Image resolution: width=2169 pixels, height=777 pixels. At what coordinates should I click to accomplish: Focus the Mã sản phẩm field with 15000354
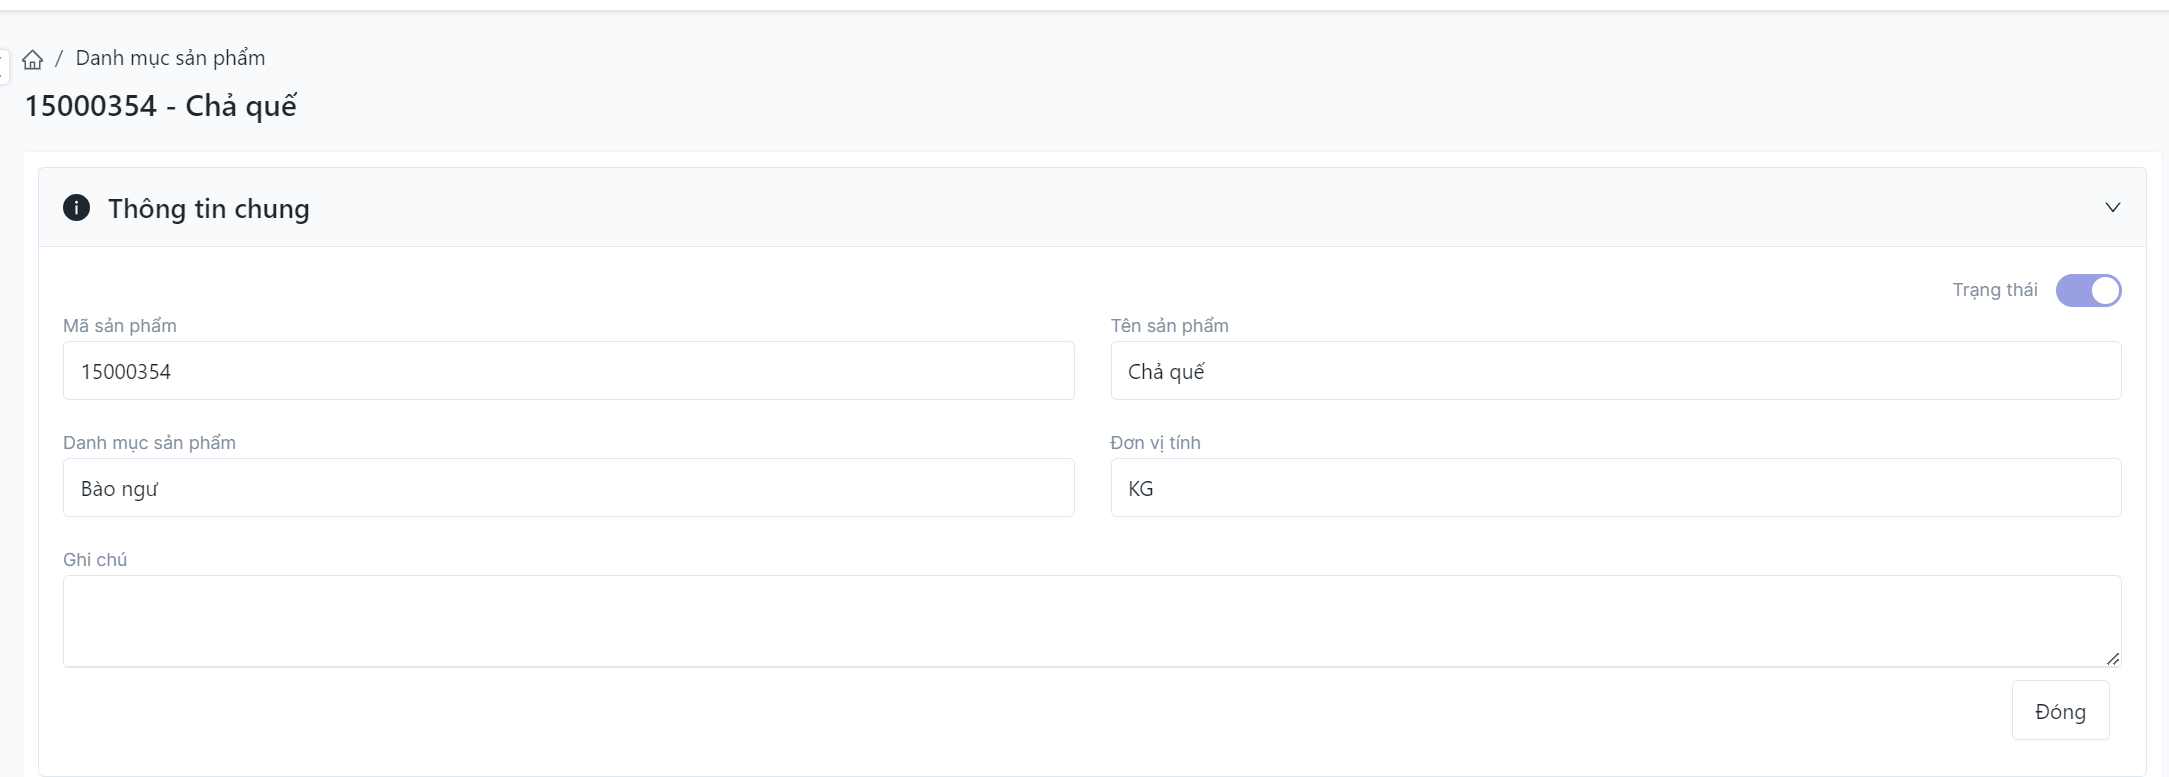pos(568,371)
